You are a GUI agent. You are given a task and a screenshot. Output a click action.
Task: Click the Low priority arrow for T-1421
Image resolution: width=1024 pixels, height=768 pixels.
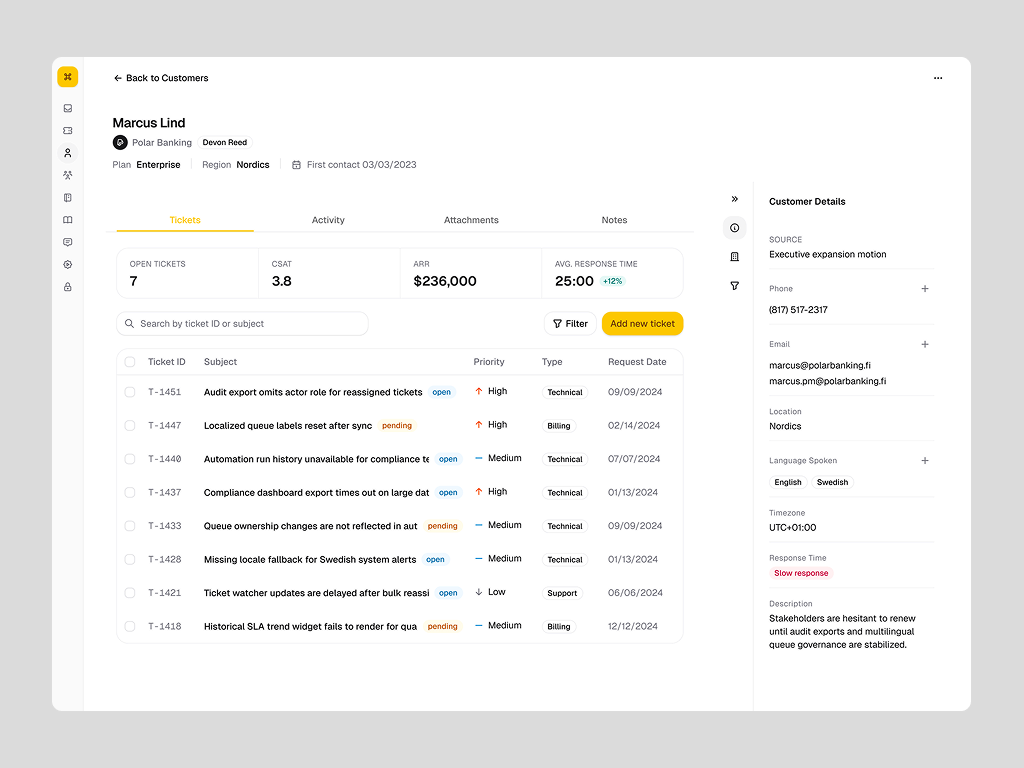(x=479, y=592)
